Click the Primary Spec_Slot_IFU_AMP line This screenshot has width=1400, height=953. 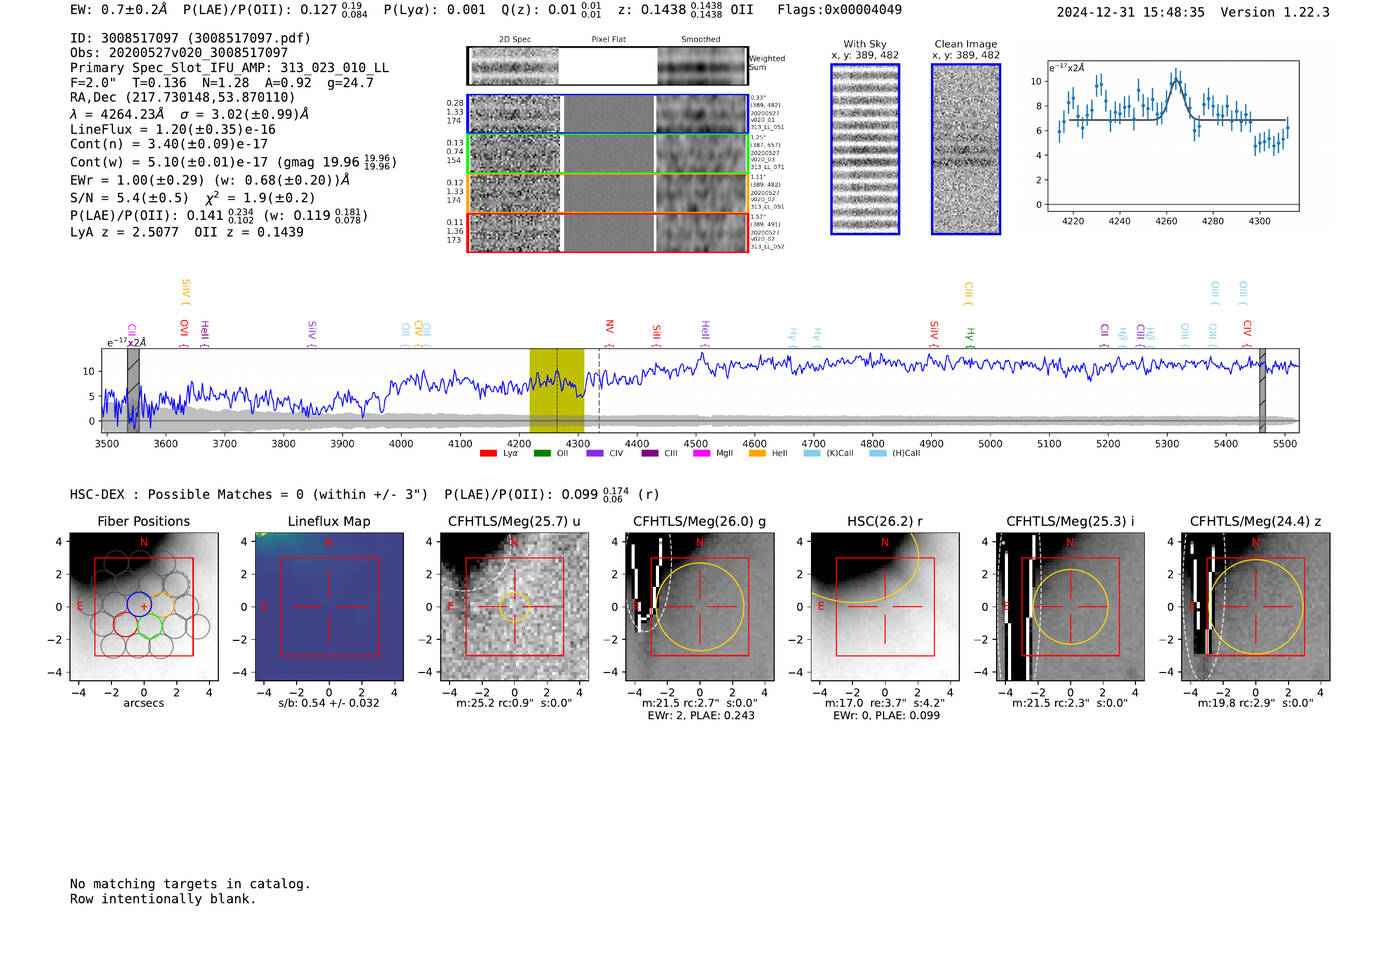[229, 68]
